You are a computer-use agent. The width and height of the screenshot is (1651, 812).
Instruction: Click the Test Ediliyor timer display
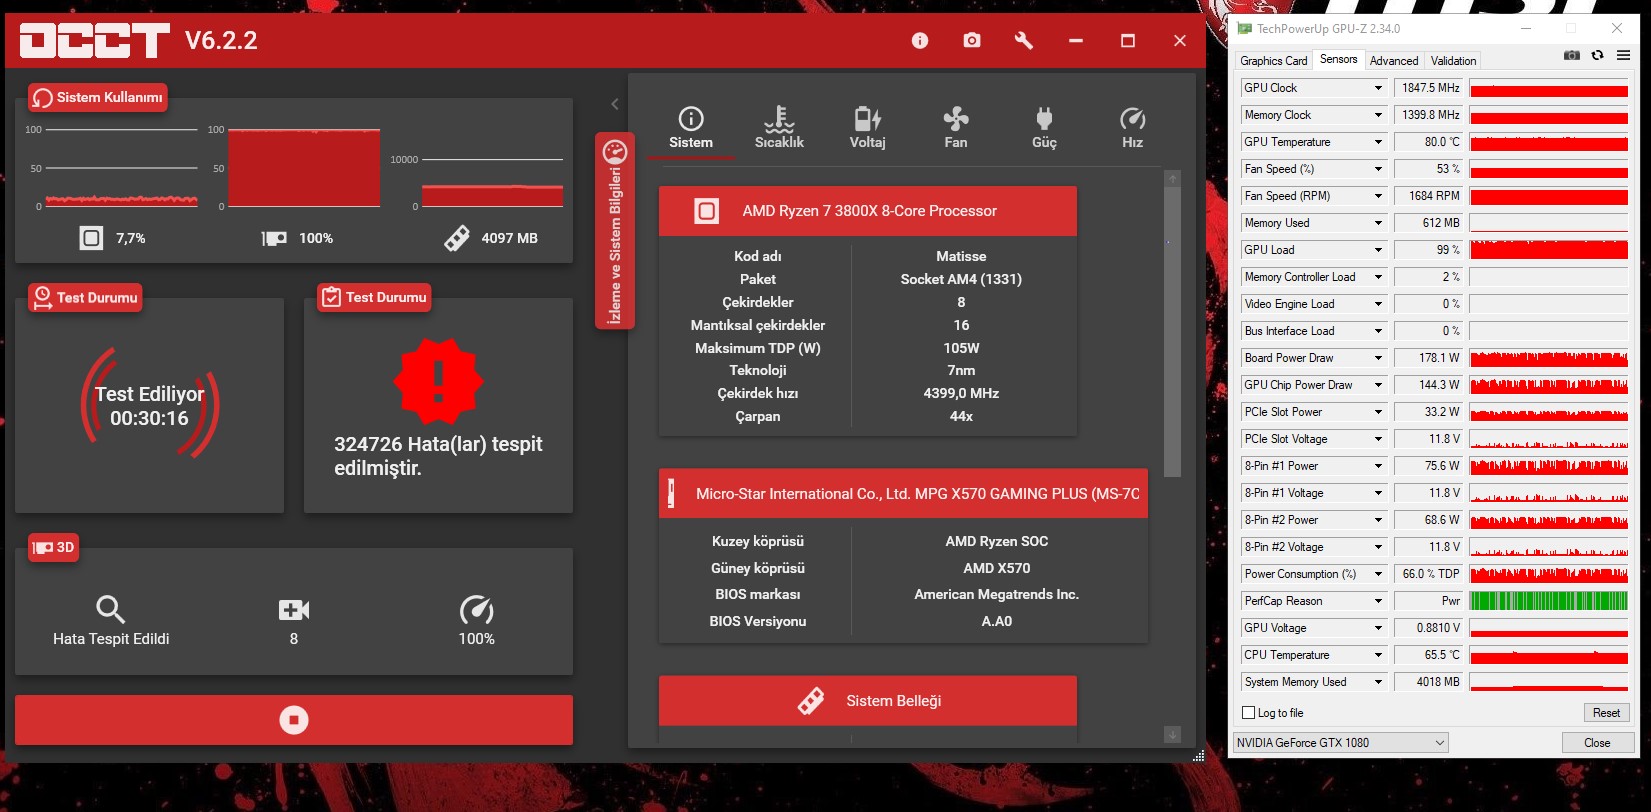click(x=150, y=406)
